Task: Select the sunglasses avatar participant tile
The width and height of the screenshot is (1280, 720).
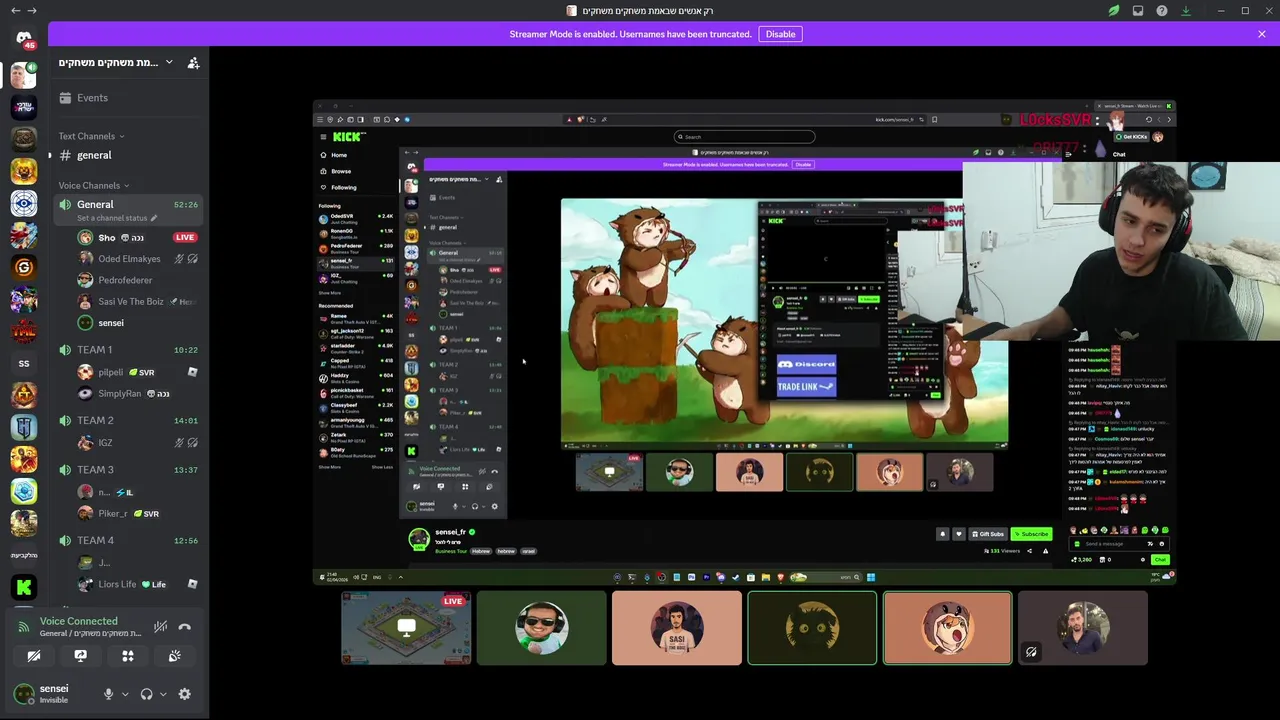Action: tap(542, 628)
